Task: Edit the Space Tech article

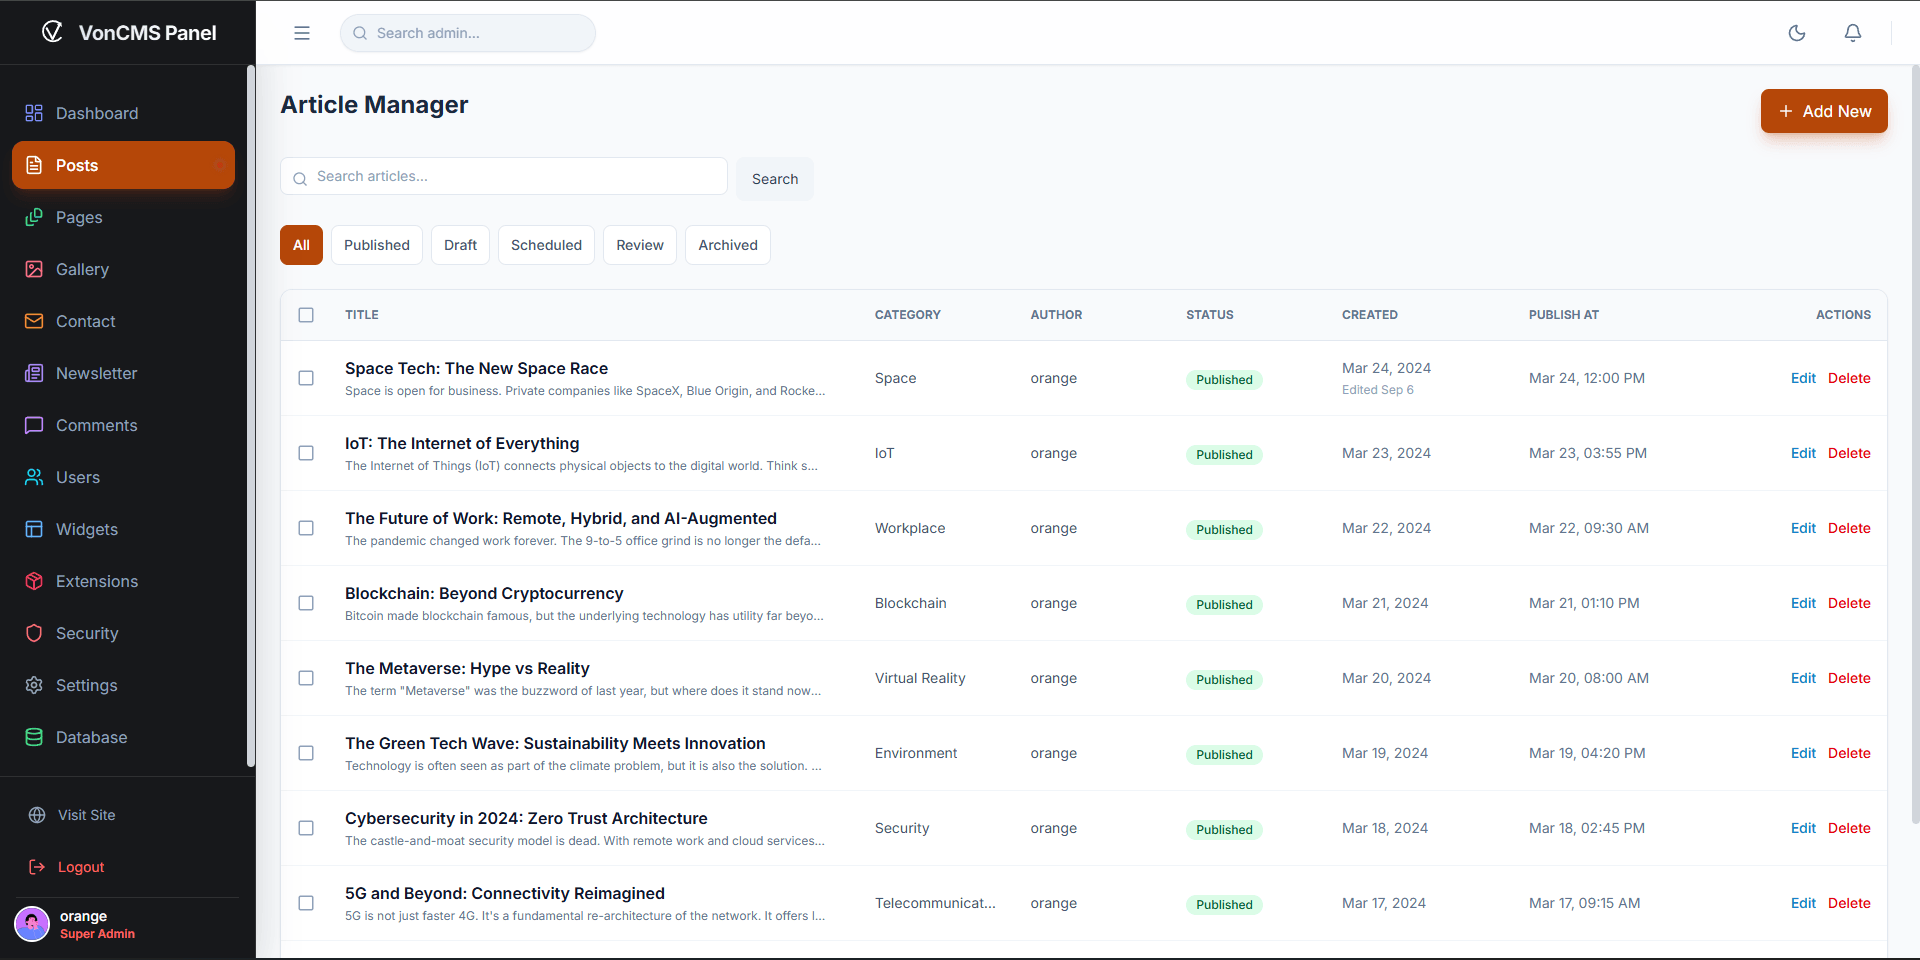Action: [1803, 378]
